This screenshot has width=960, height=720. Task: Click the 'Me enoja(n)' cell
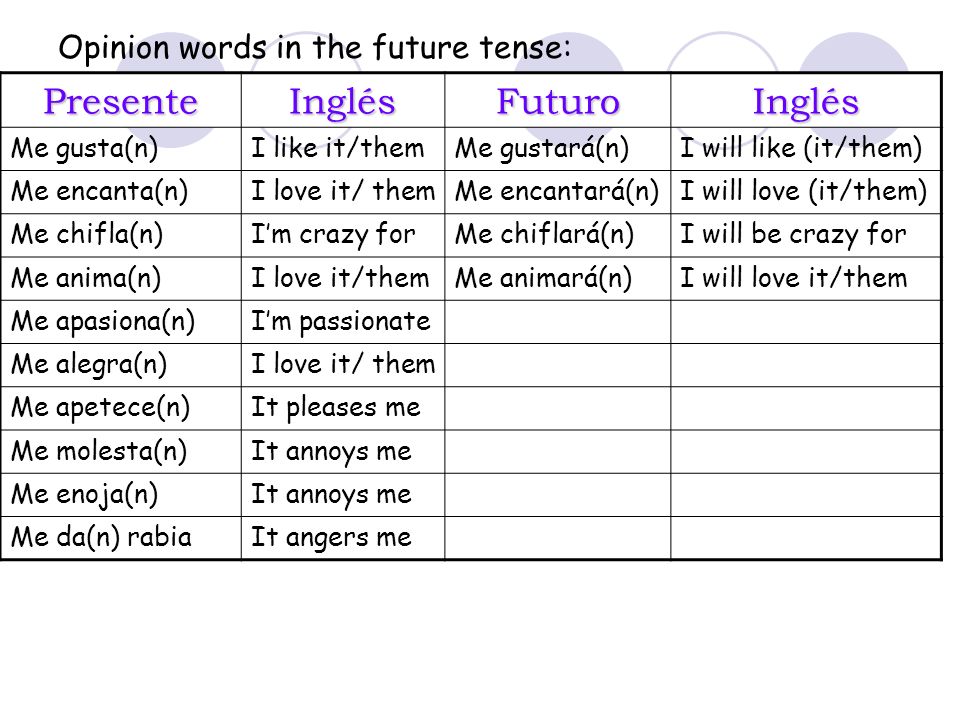[121, 495]
